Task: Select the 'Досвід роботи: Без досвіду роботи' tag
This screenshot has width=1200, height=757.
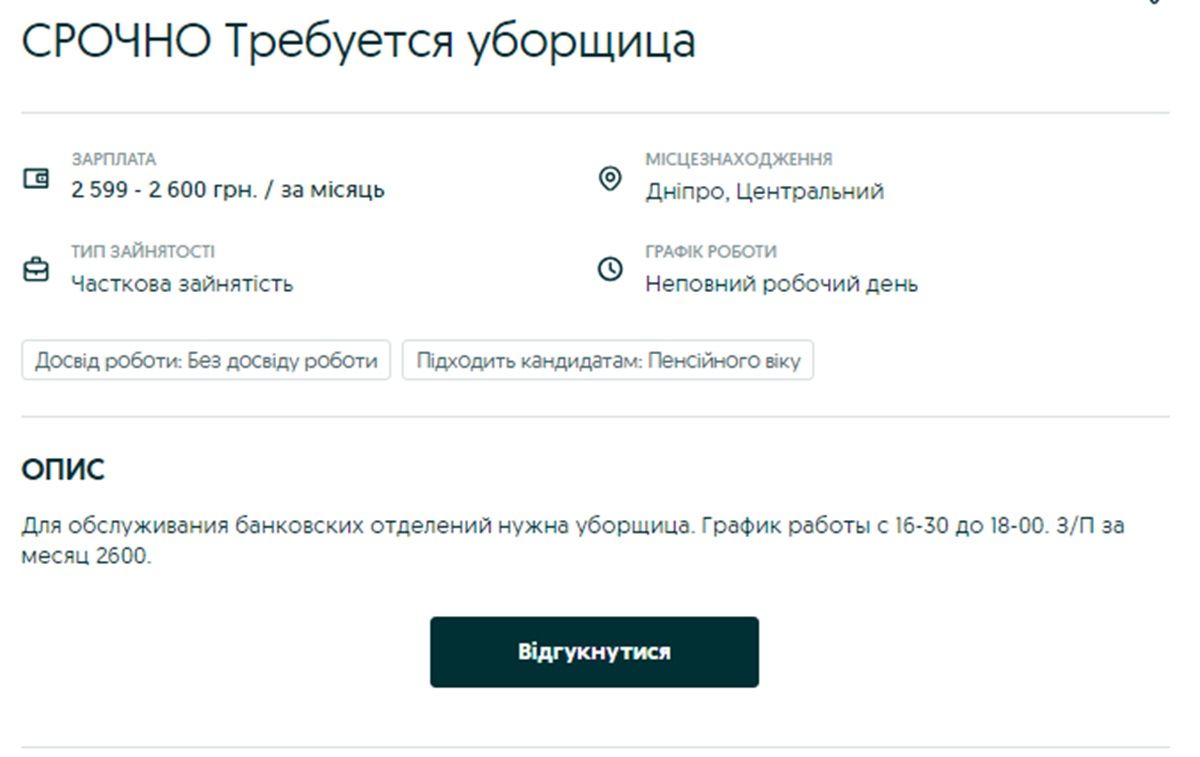Action: click(x=206, y=361)
